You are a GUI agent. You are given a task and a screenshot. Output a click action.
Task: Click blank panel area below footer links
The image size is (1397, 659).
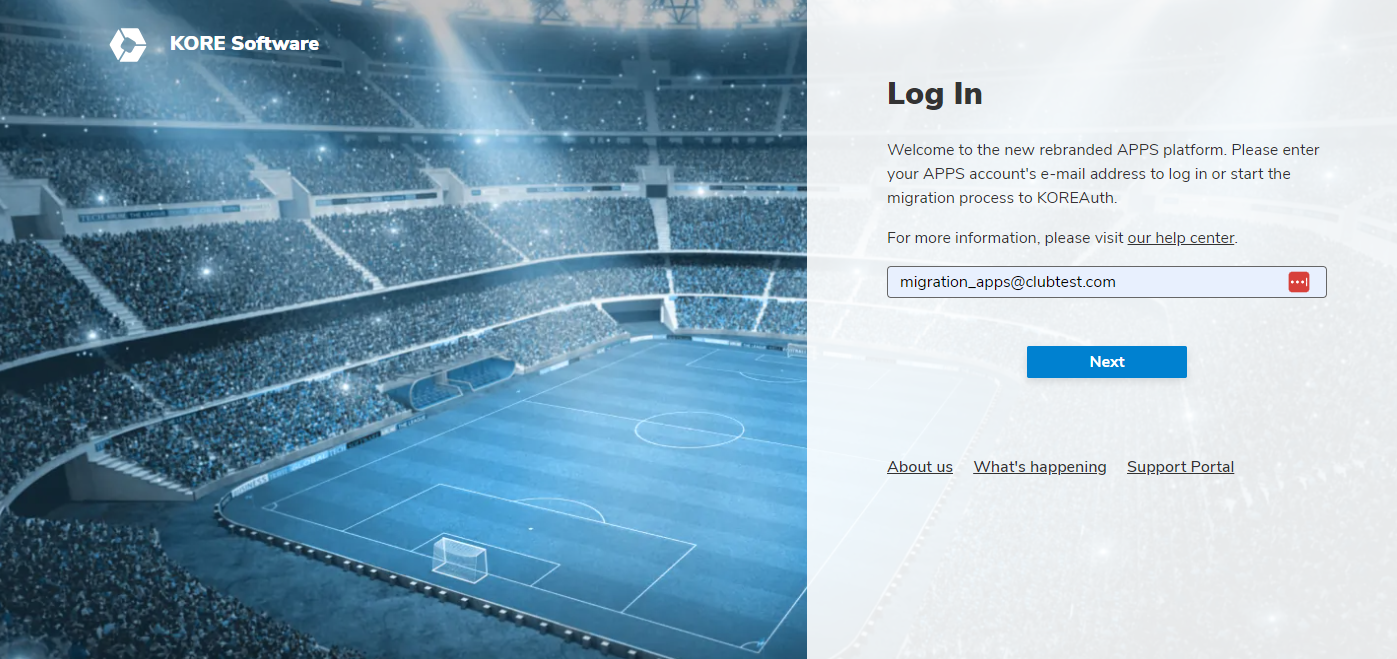coord(1100,570)
